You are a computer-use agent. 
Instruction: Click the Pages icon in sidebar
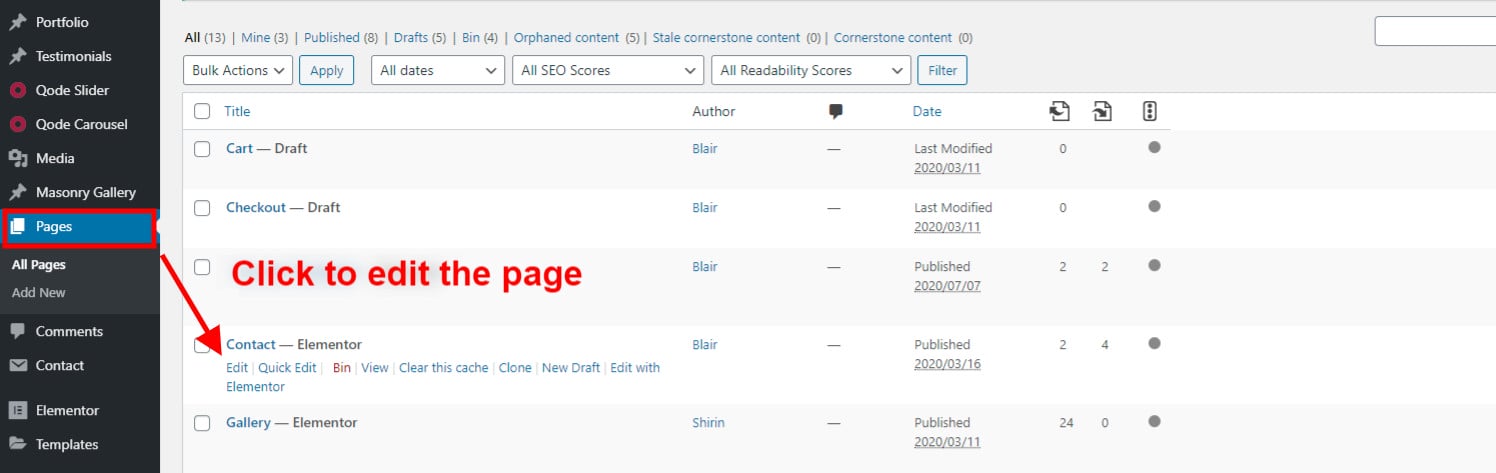pyautogui.click(x=18, y=227)
